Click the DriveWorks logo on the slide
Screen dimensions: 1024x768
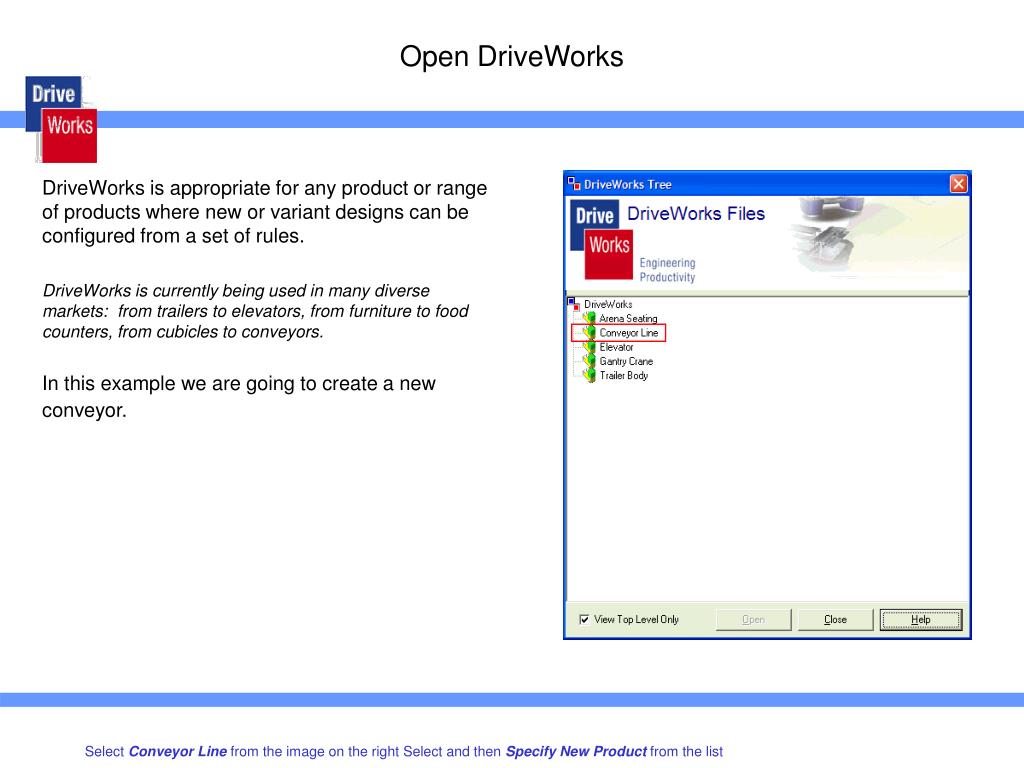(61, 120)
